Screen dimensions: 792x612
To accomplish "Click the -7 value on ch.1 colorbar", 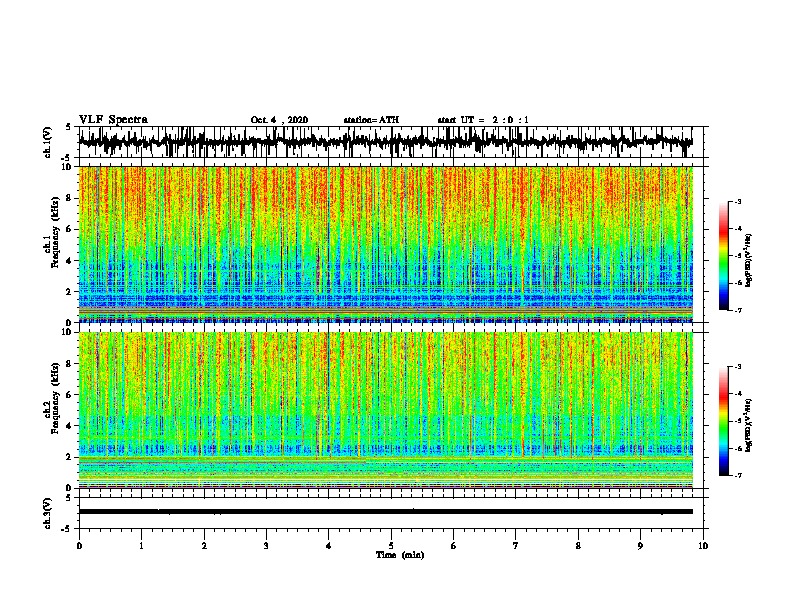I will [x=737, y=310].
